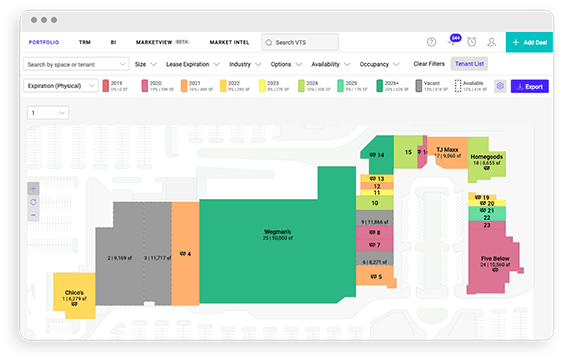The height and width of the screenshot is (360, 564).
Task: Focus the Search VTS field
Action: point(300,42)
